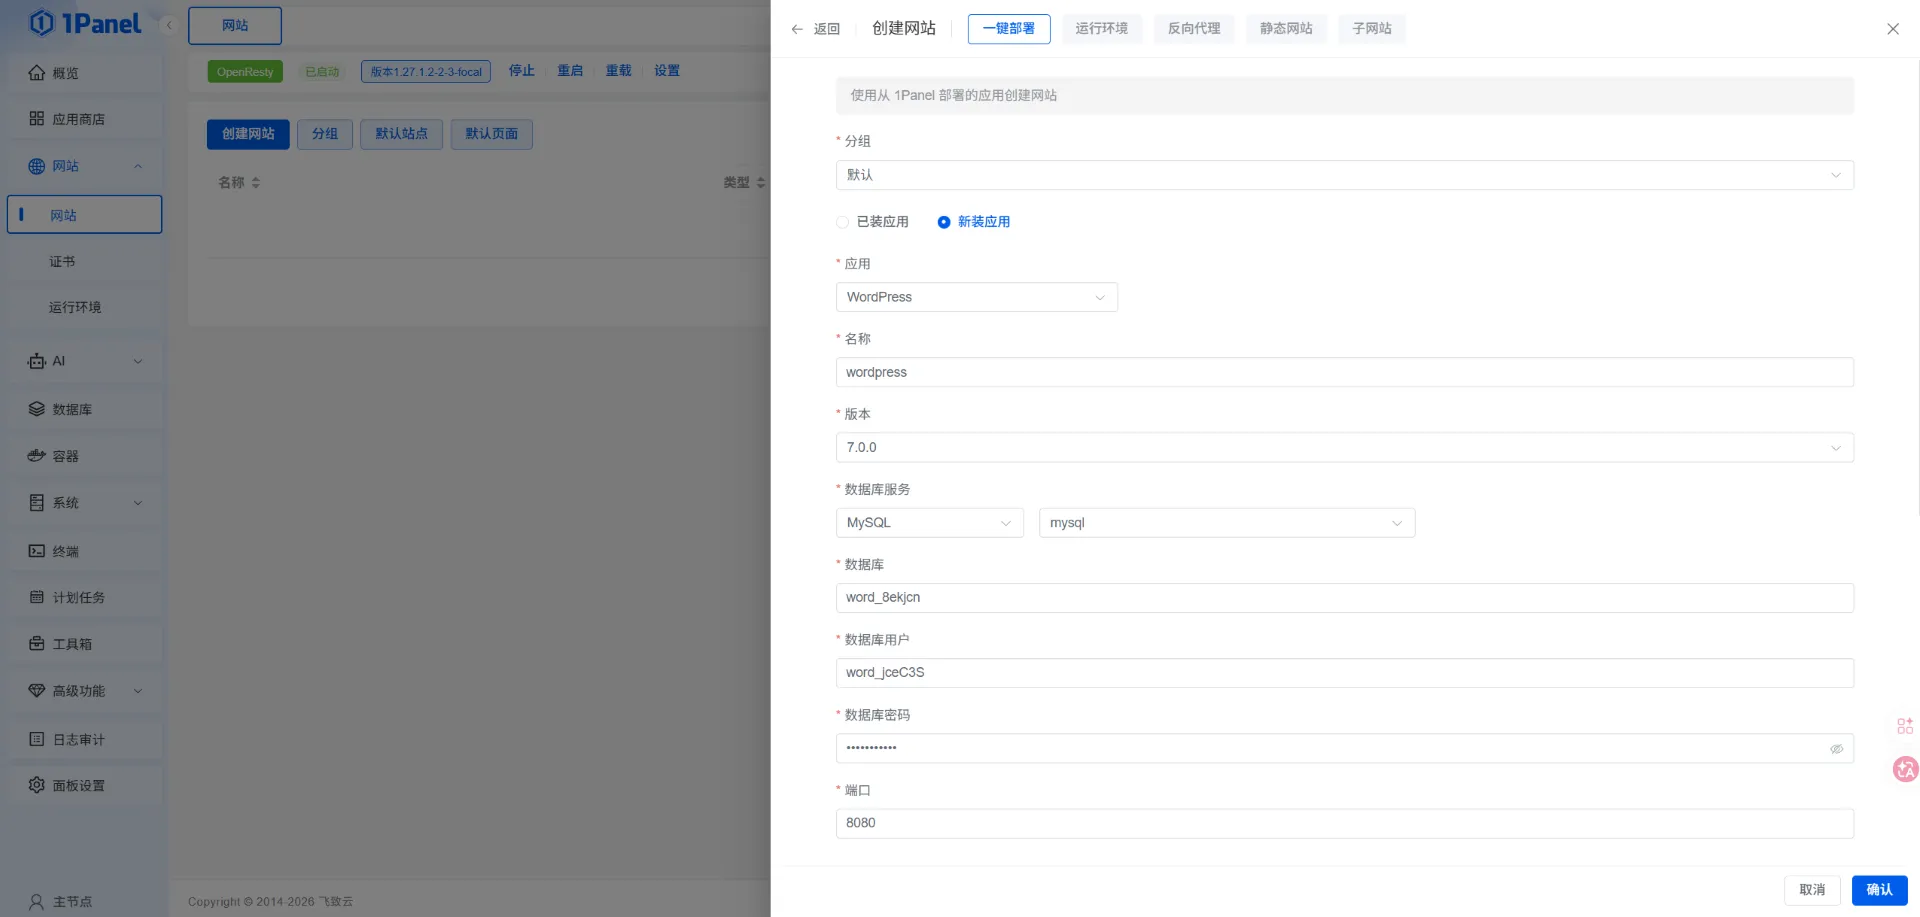Sort by 名称 column arrows

click(x=256, y=183)
